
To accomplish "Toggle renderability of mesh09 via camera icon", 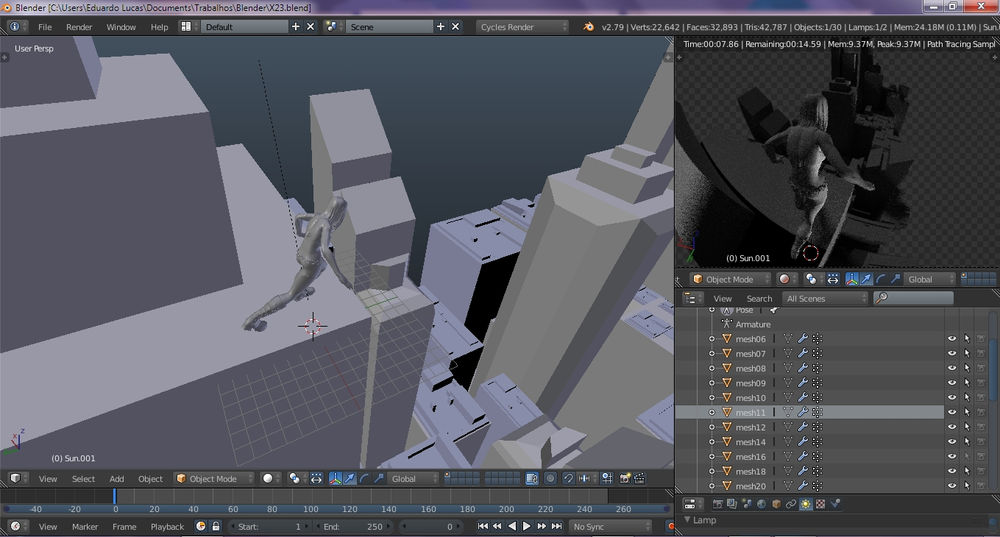I will click(981, 383).
